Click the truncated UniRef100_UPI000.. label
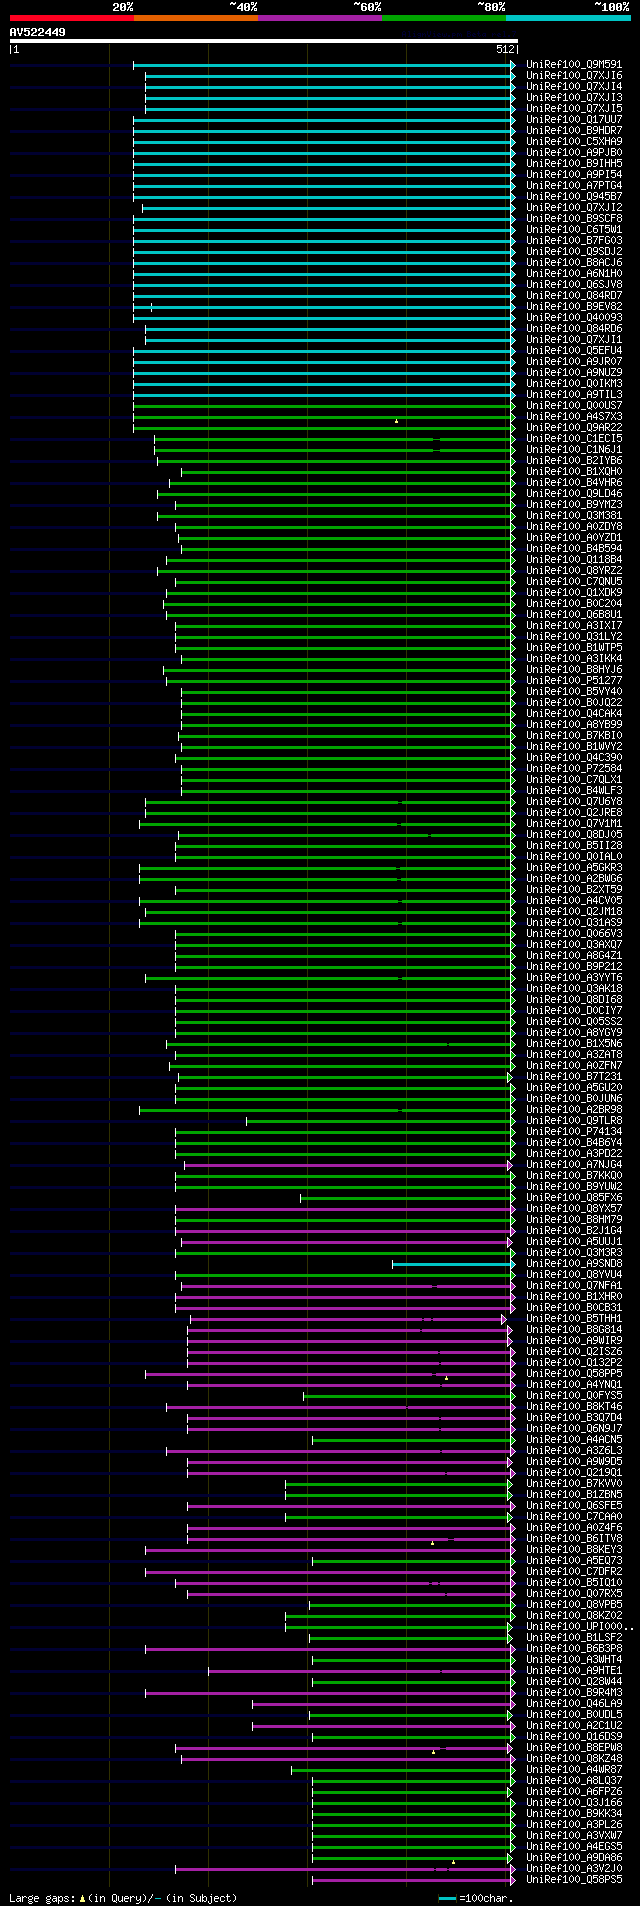The image size is (640, 1906). 580,1626
